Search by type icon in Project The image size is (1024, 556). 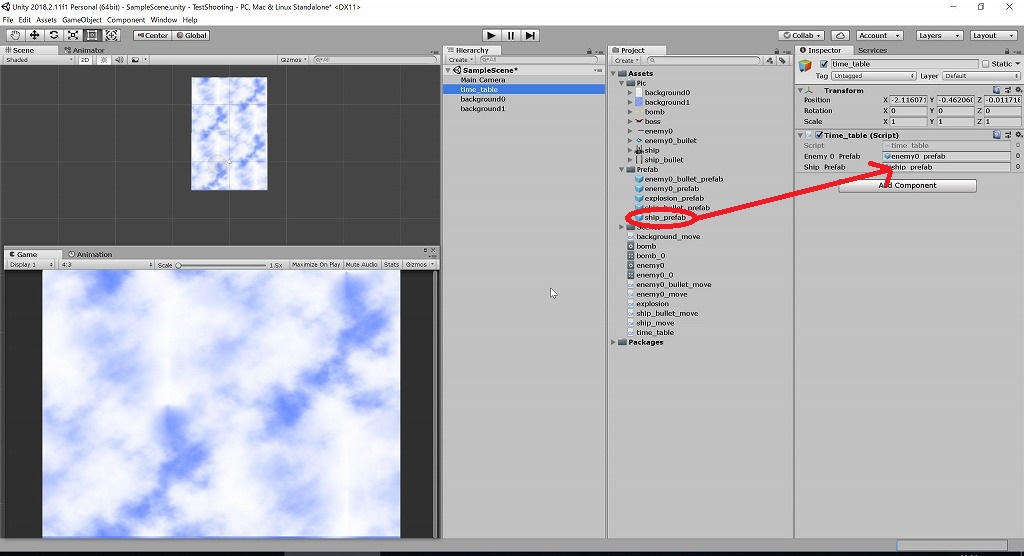pos(769,60)
